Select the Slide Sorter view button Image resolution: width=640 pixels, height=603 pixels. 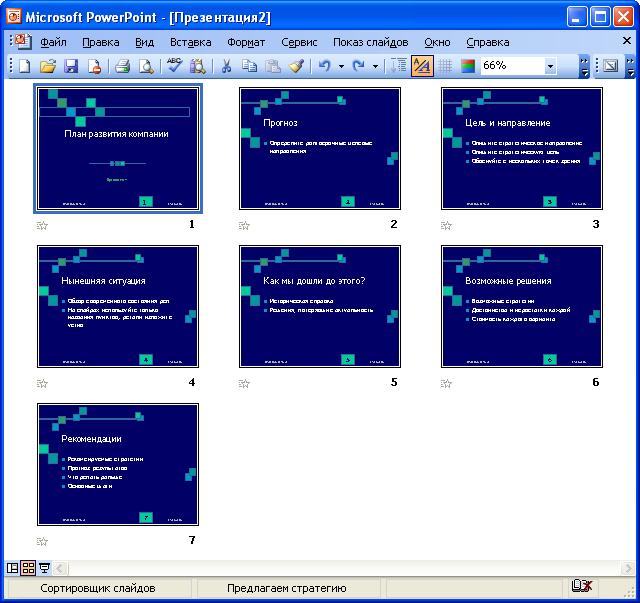pyautogui.click(x=28, y=568)
